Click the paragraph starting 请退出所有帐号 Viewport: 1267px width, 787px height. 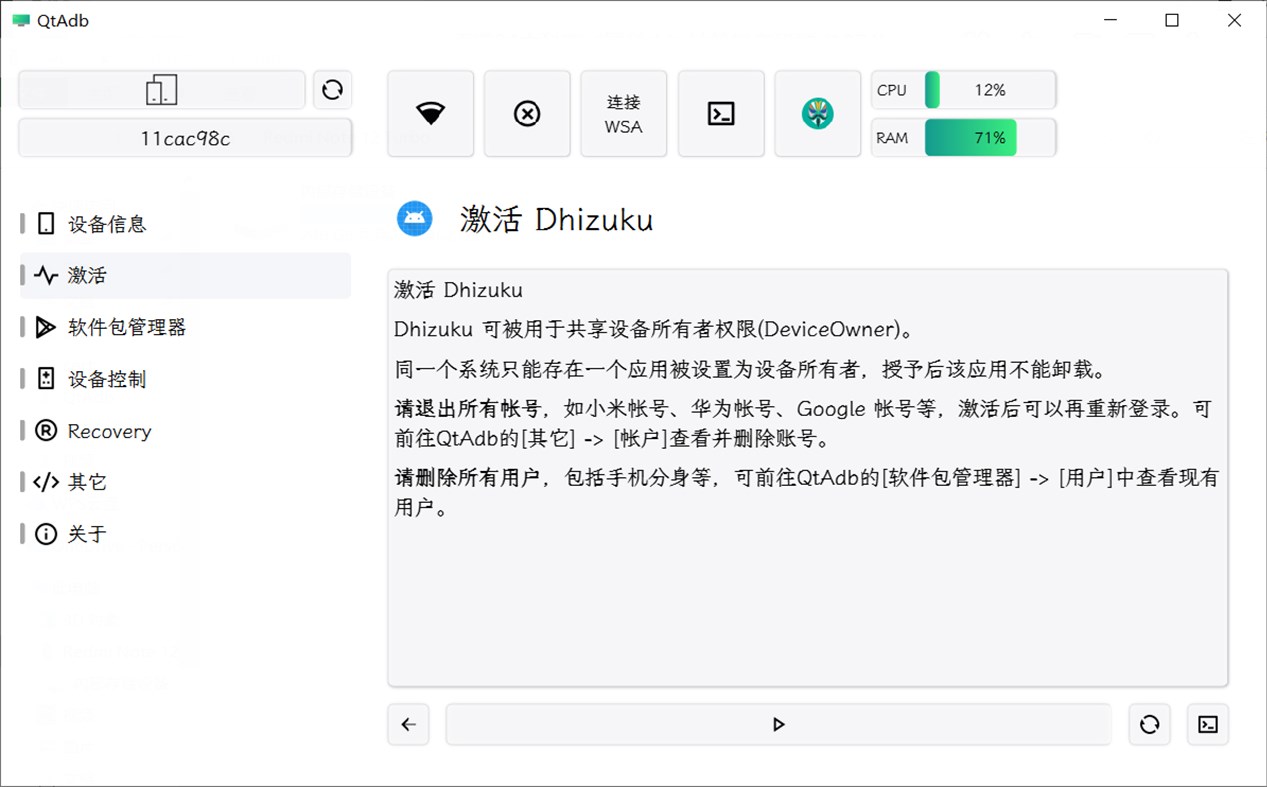tap(803, 424)
